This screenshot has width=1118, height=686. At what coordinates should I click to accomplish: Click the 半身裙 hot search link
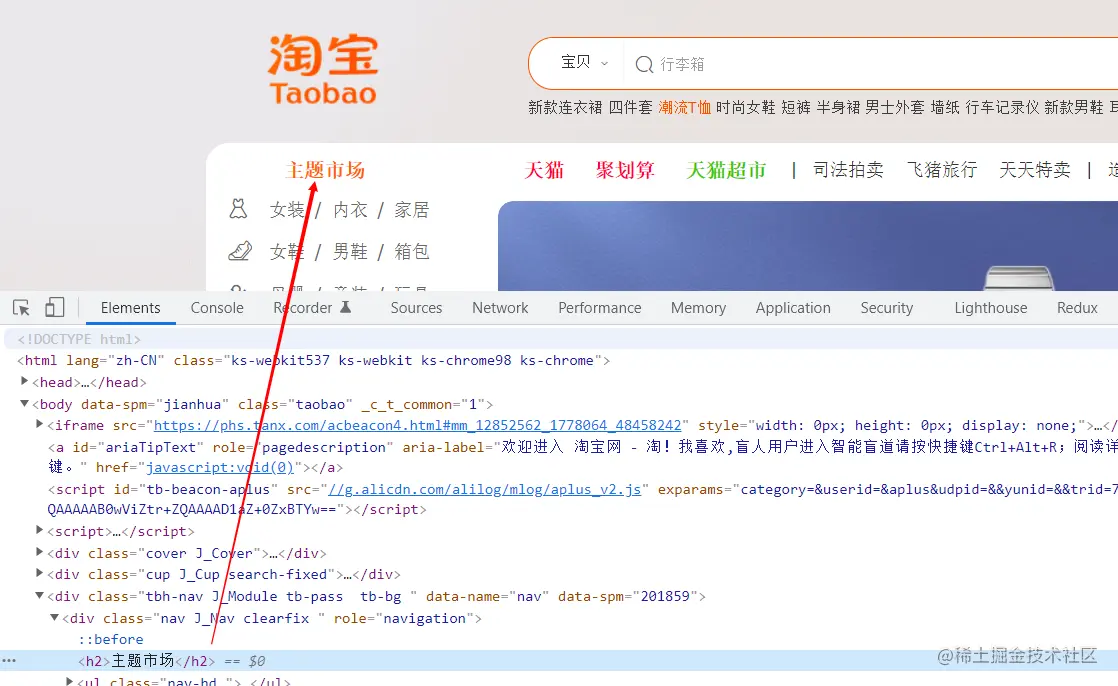coord(838,107)
